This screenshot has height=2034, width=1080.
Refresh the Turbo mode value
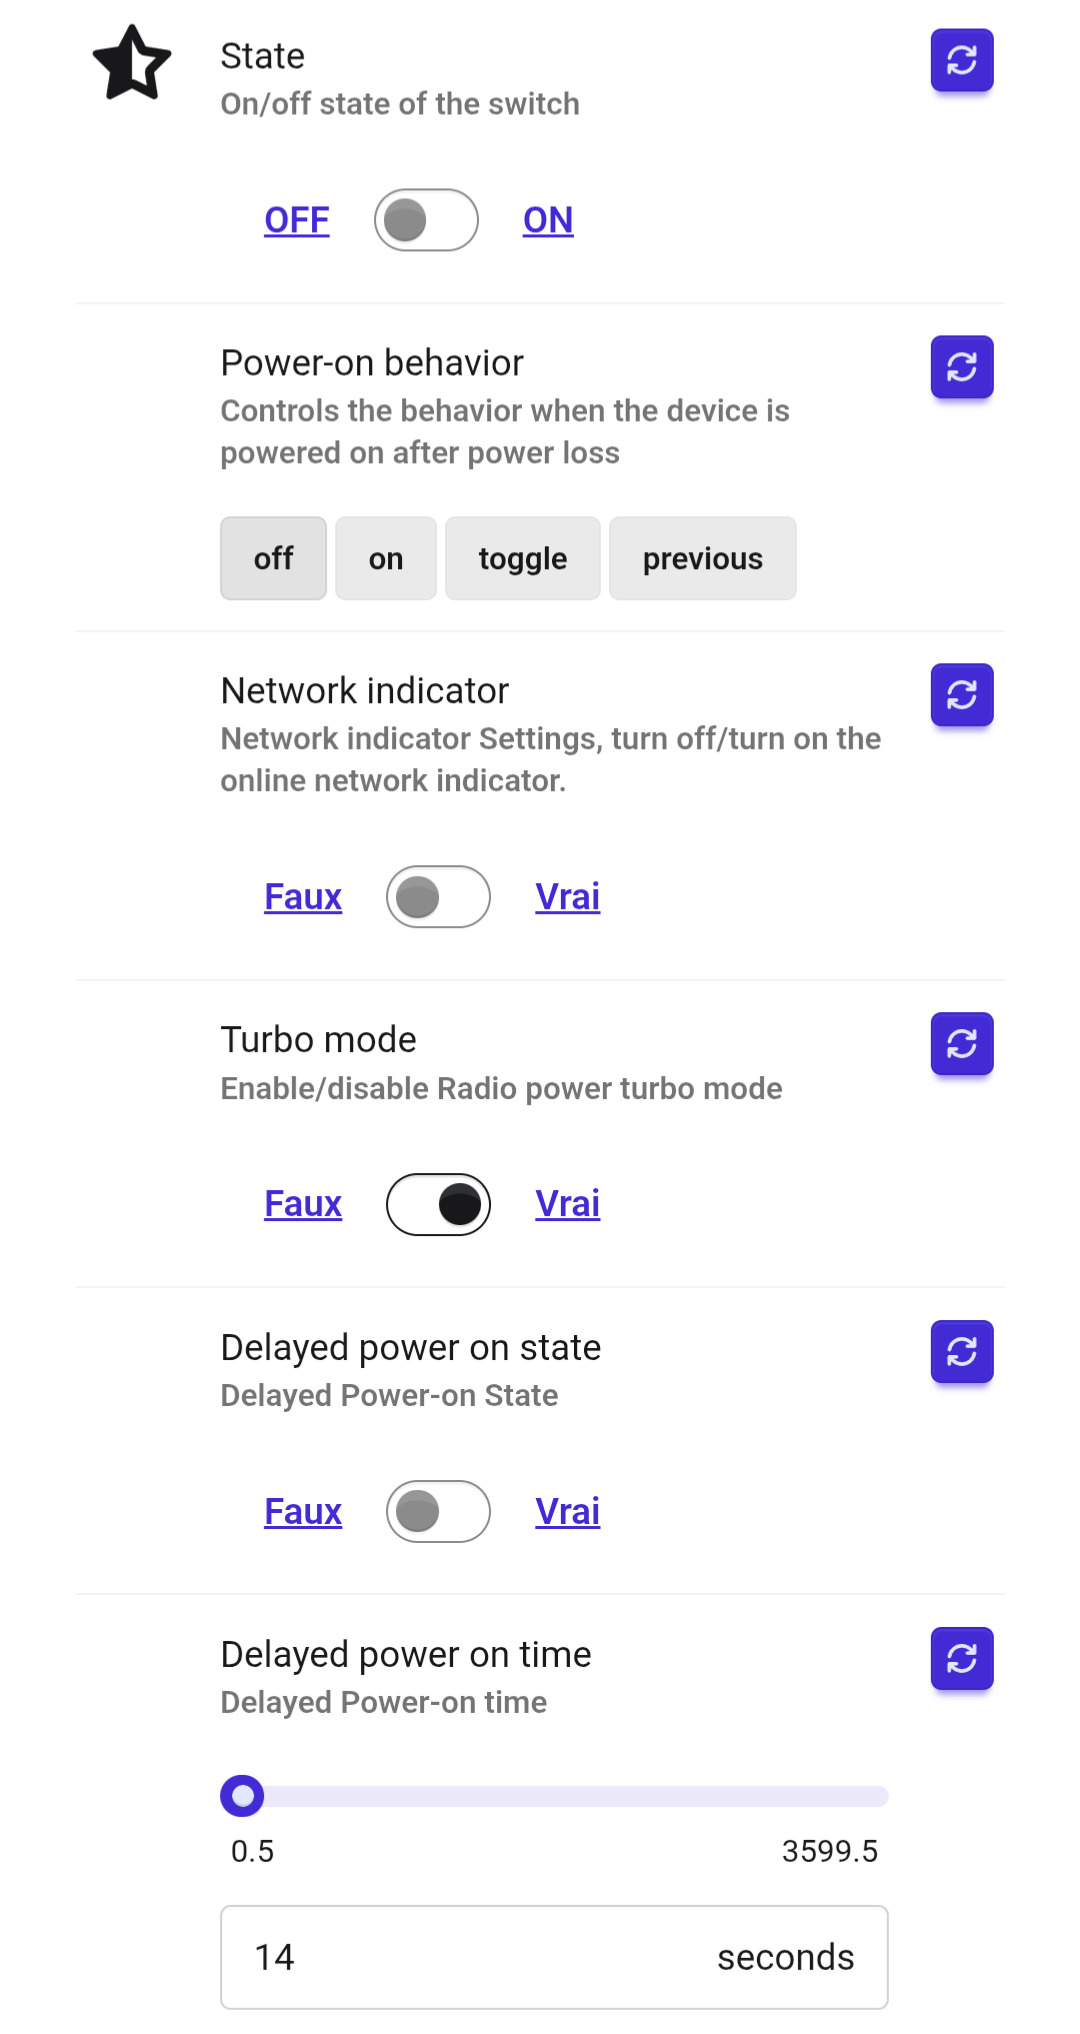[x=961, y=1044]
